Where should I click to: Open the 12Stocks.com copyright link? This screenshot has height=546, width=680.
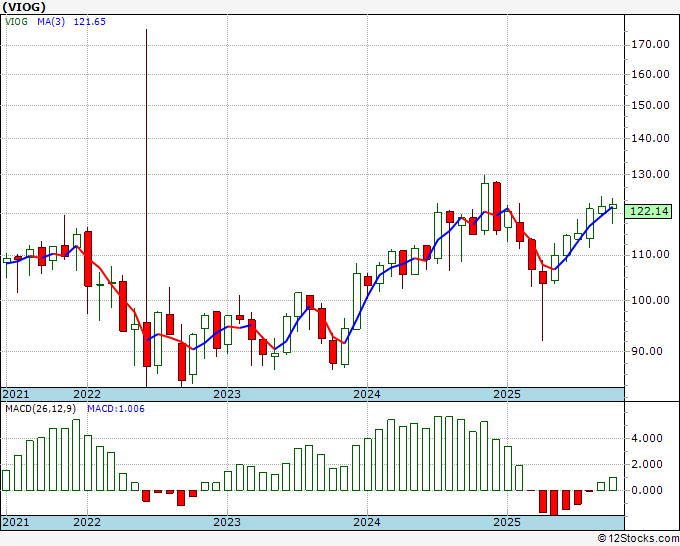638,539
